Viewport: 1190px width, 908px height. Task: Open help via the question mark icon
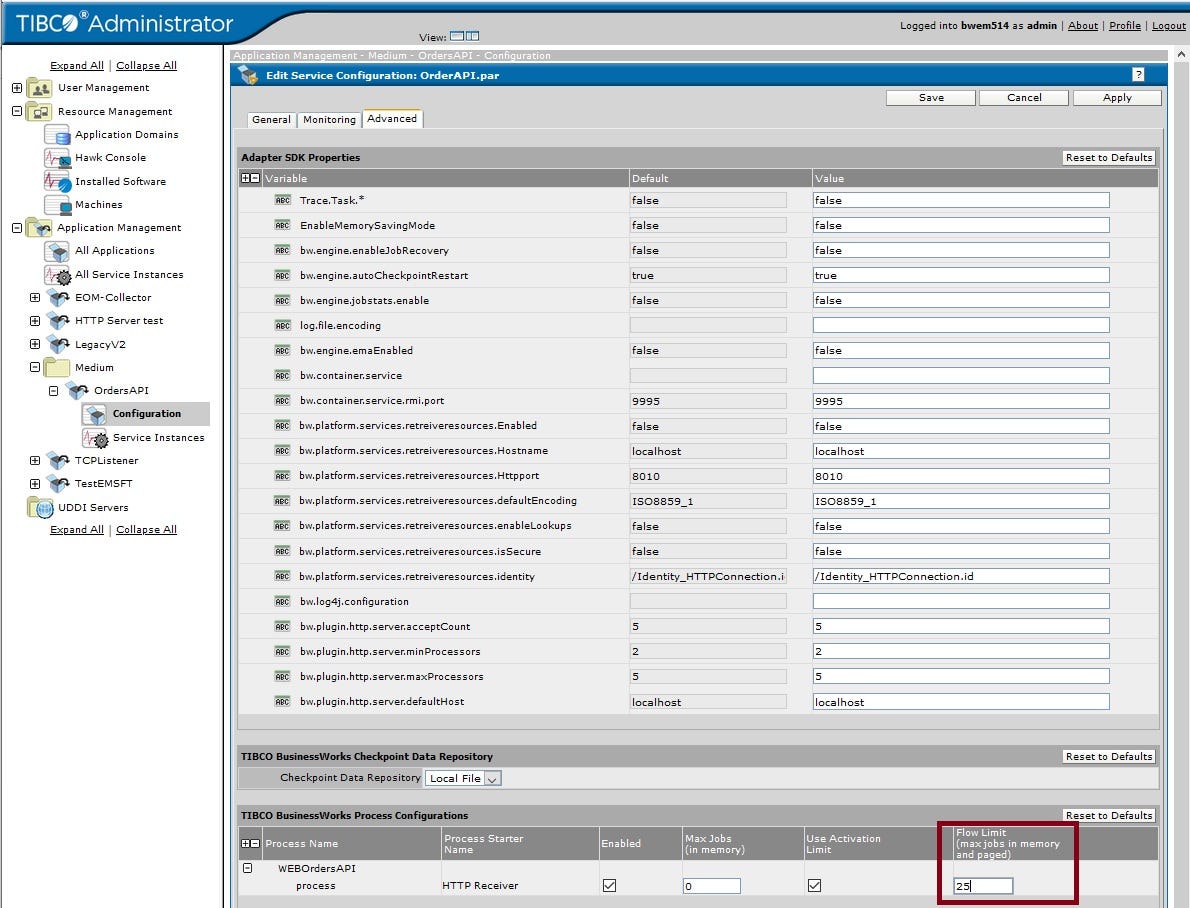click(1138, 73)
